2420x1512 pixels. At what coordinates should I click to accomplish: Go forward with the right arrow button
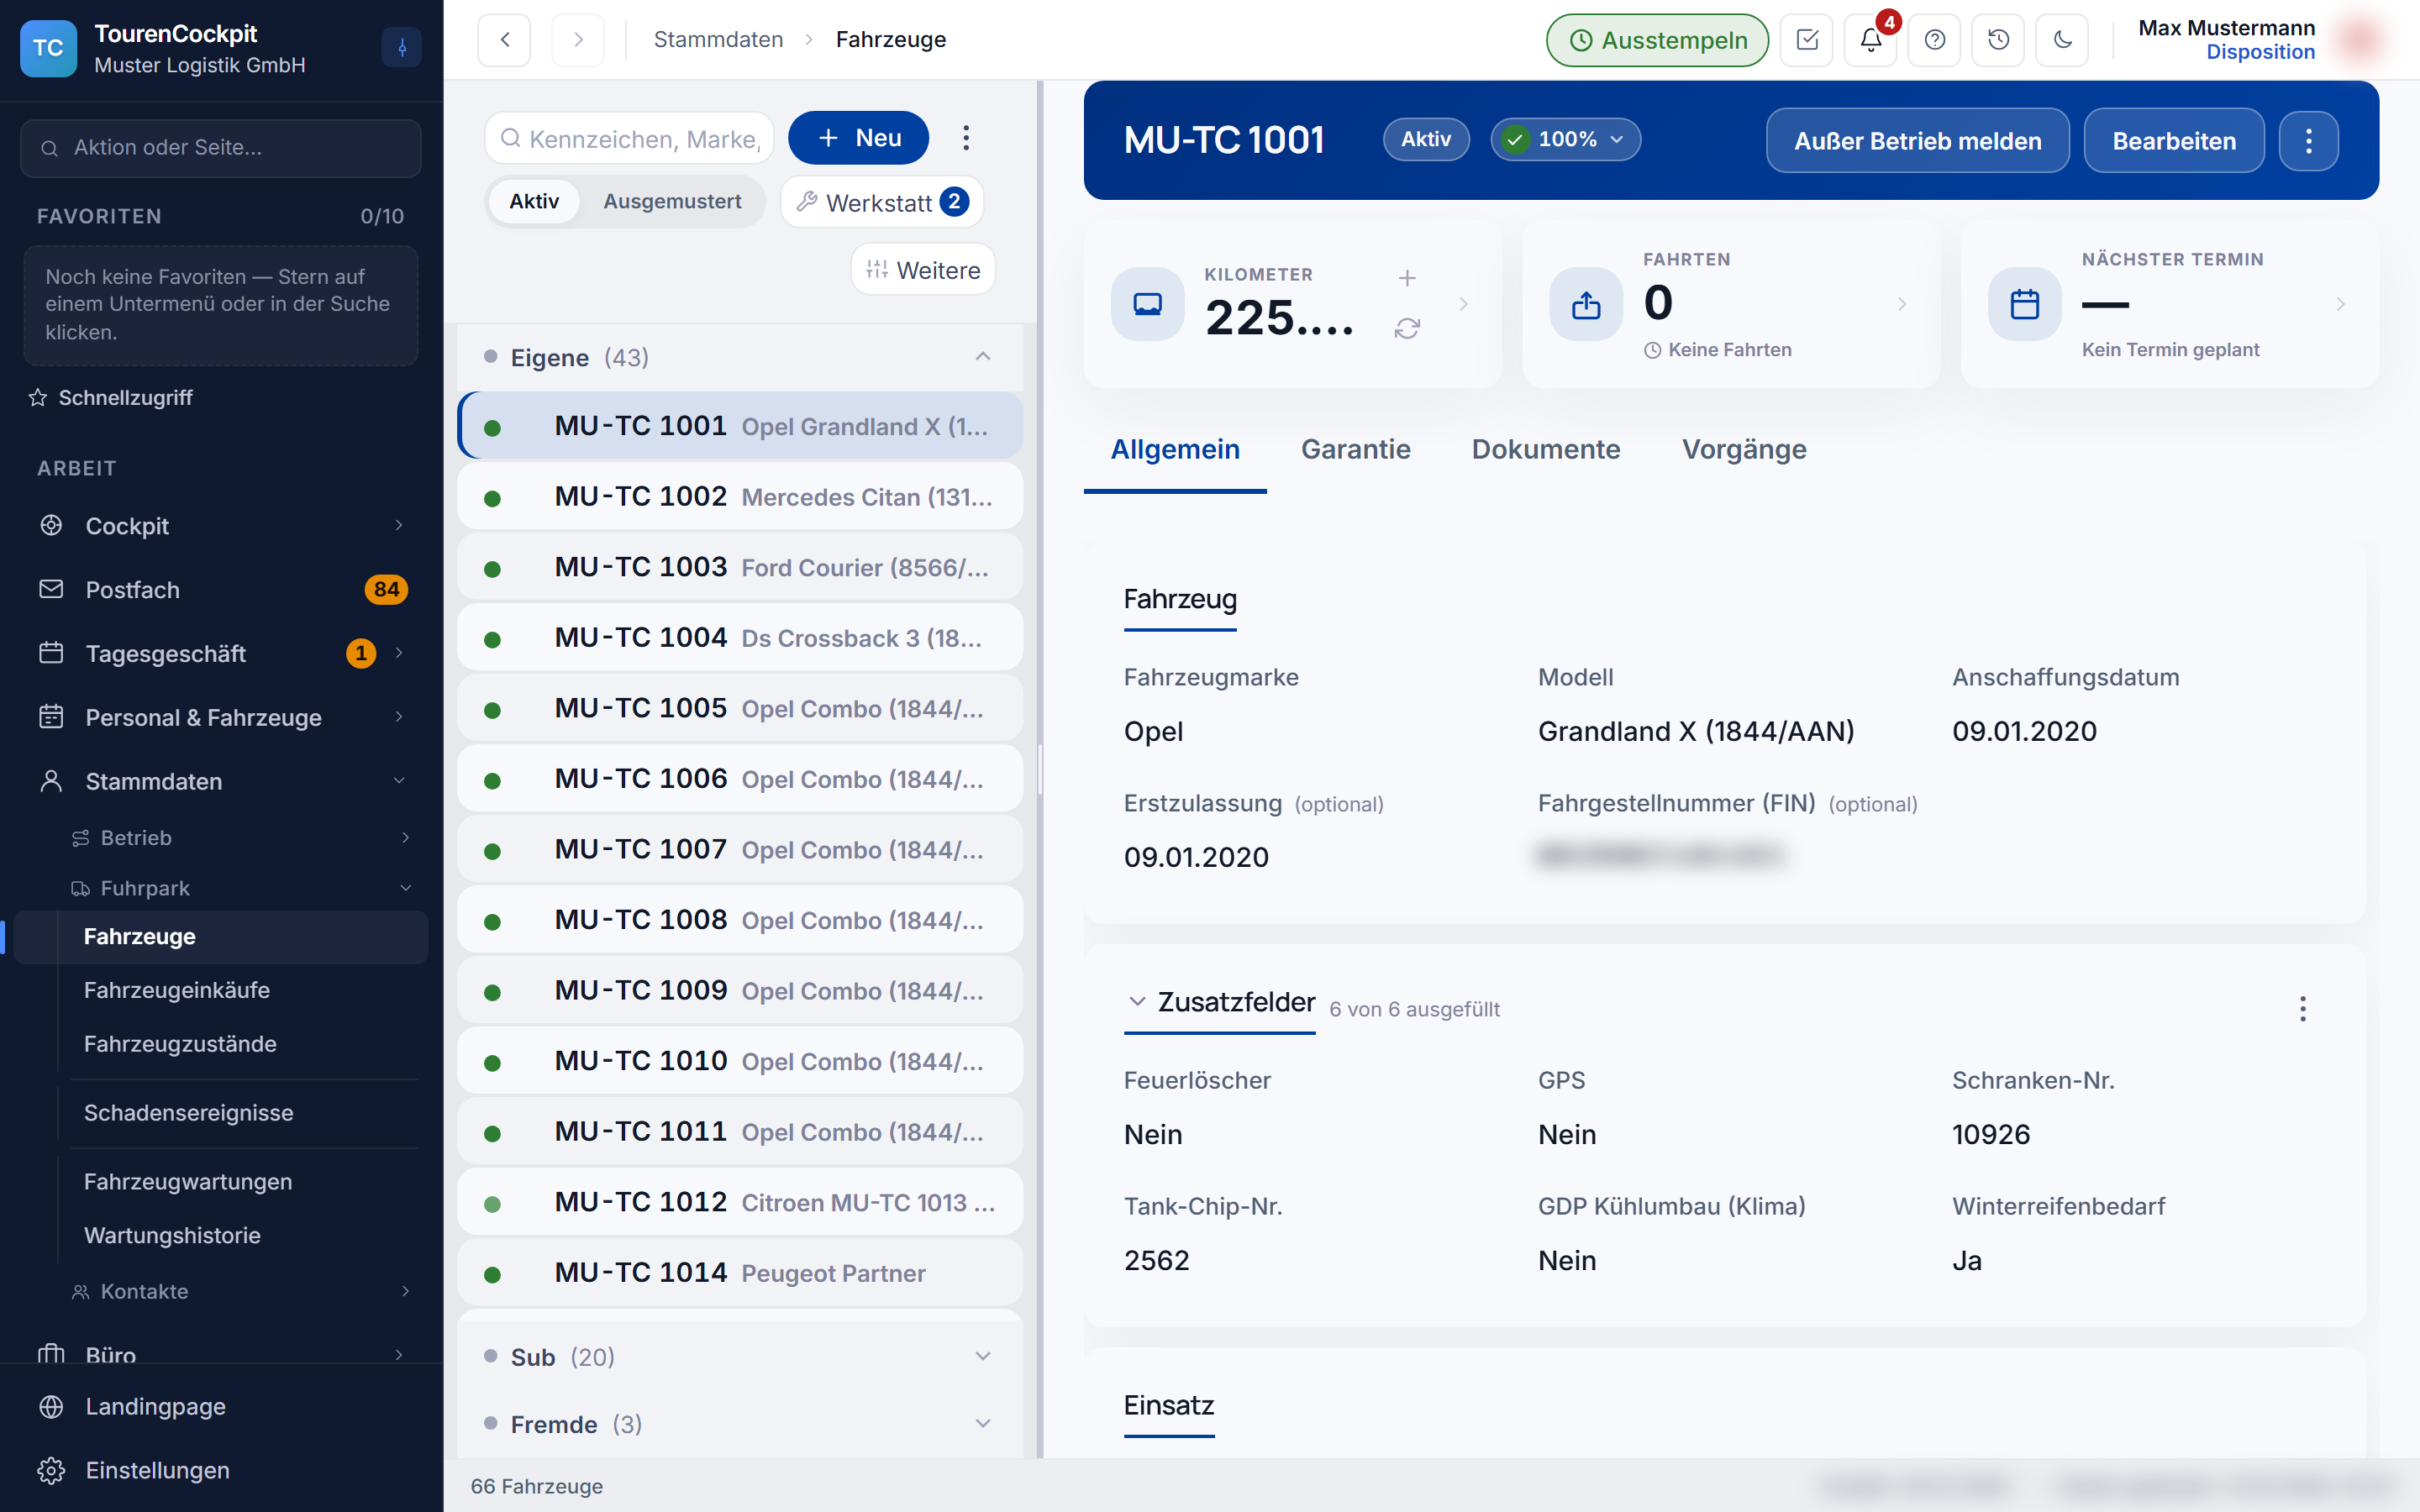click(578, 40)
